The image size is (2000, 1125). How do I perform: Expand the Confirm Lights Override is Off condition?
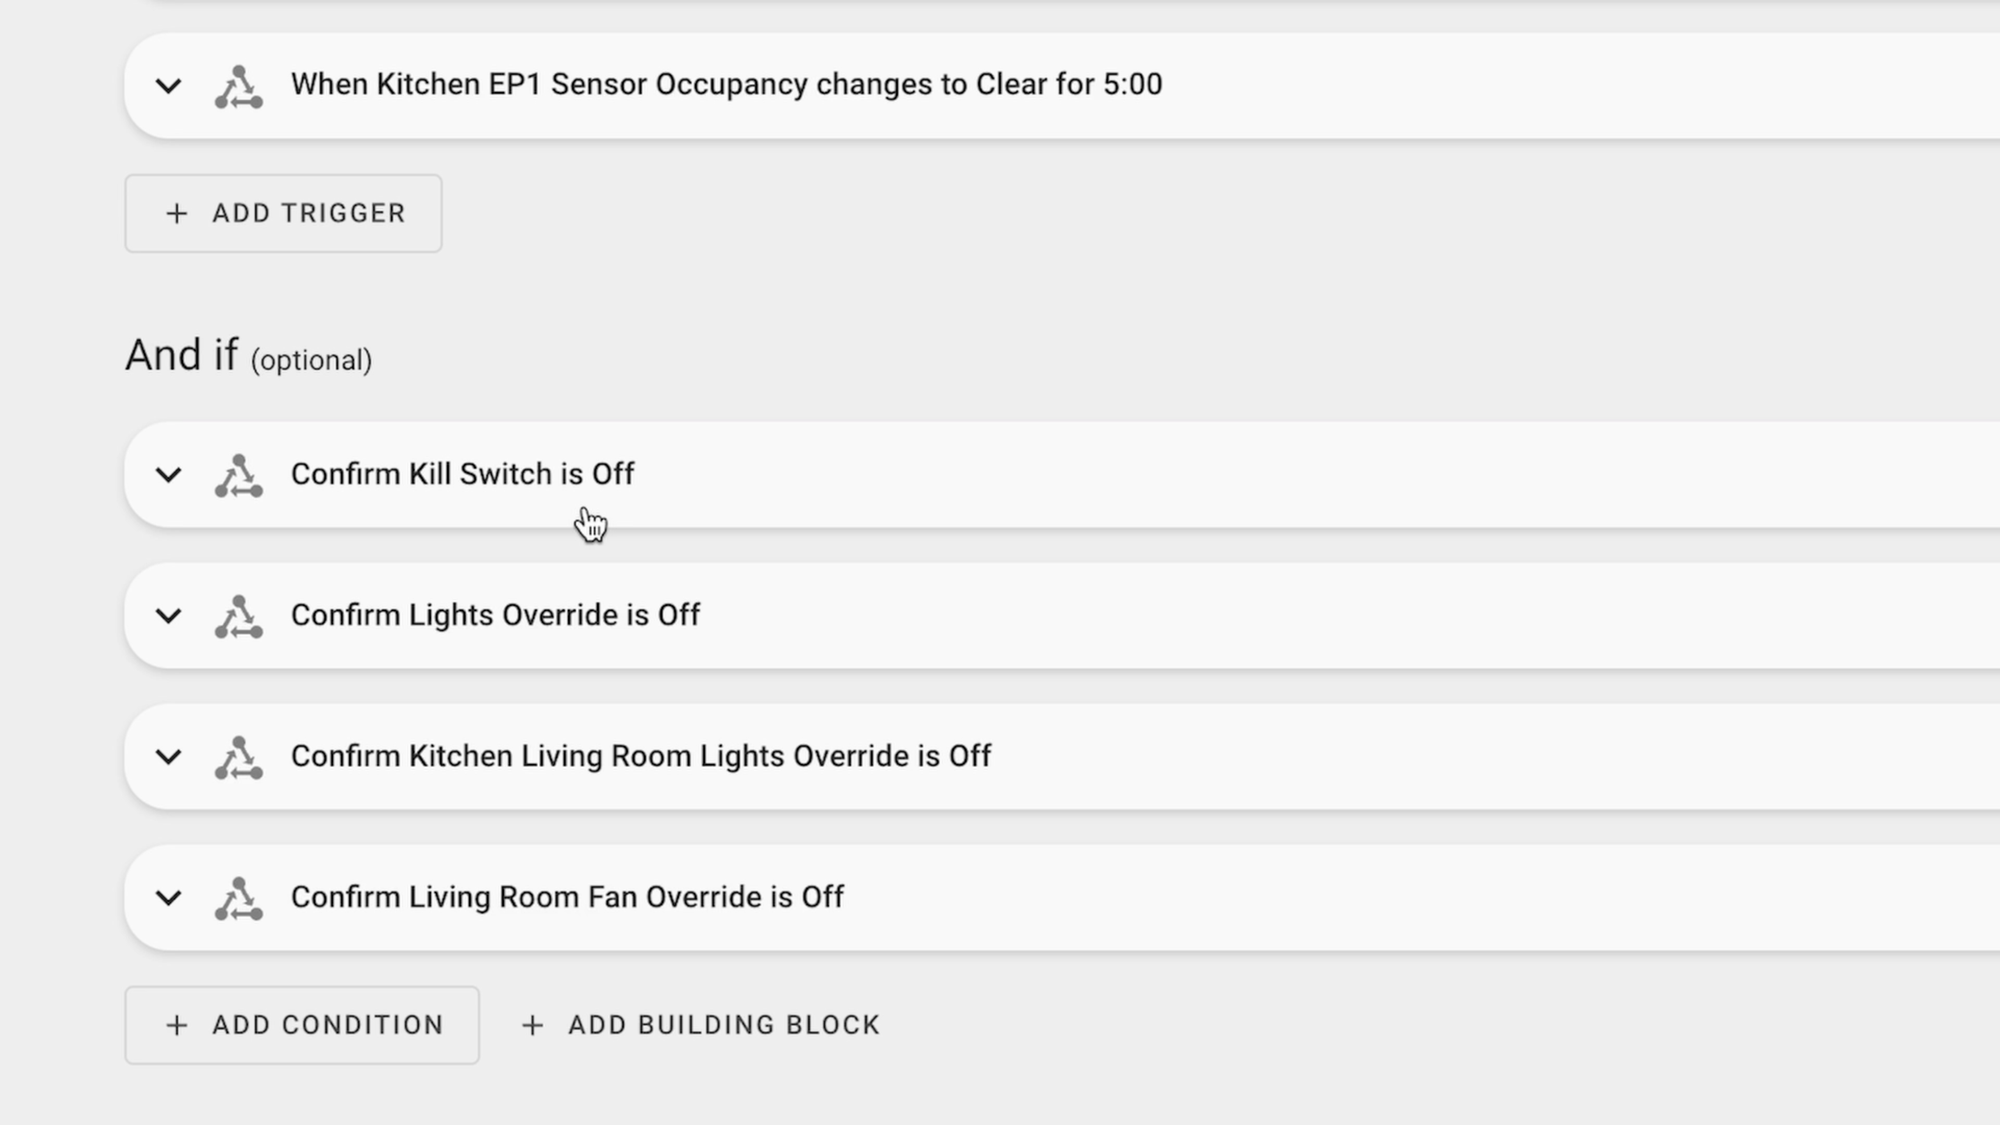(169, 616)
